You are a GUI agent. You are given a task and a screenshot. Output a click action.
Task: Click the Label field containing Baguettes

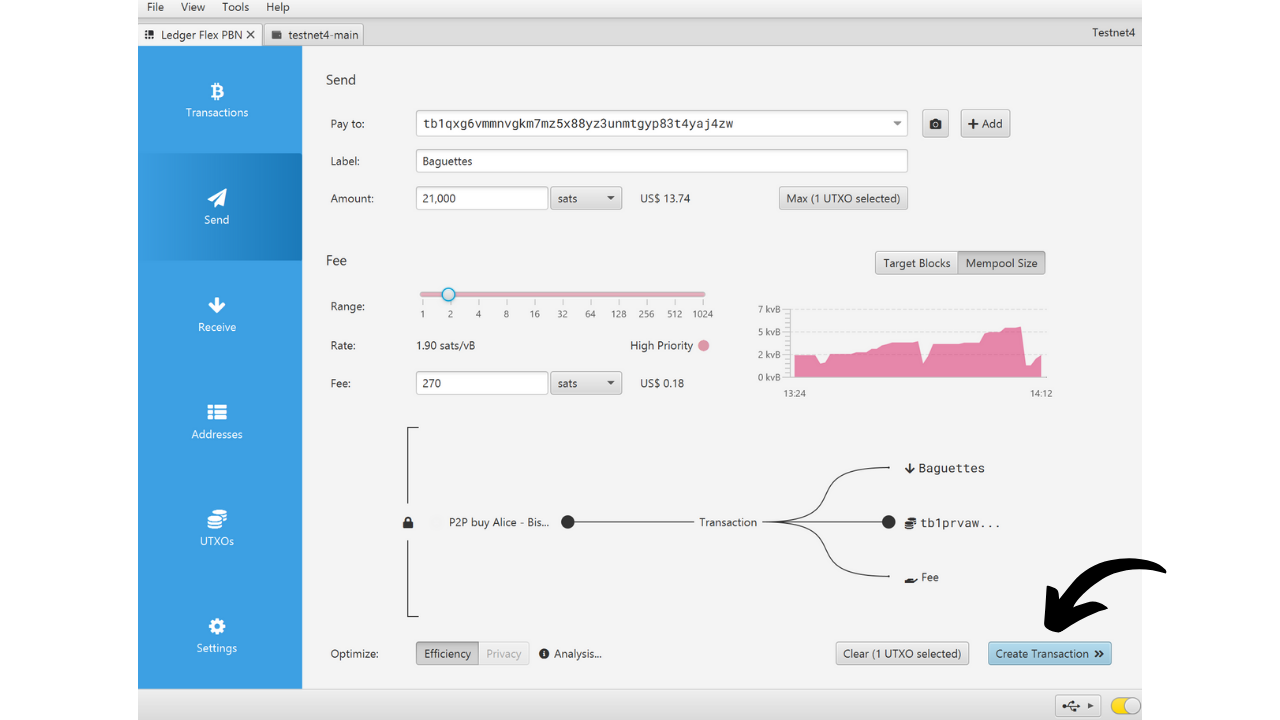tap(661, 161)
